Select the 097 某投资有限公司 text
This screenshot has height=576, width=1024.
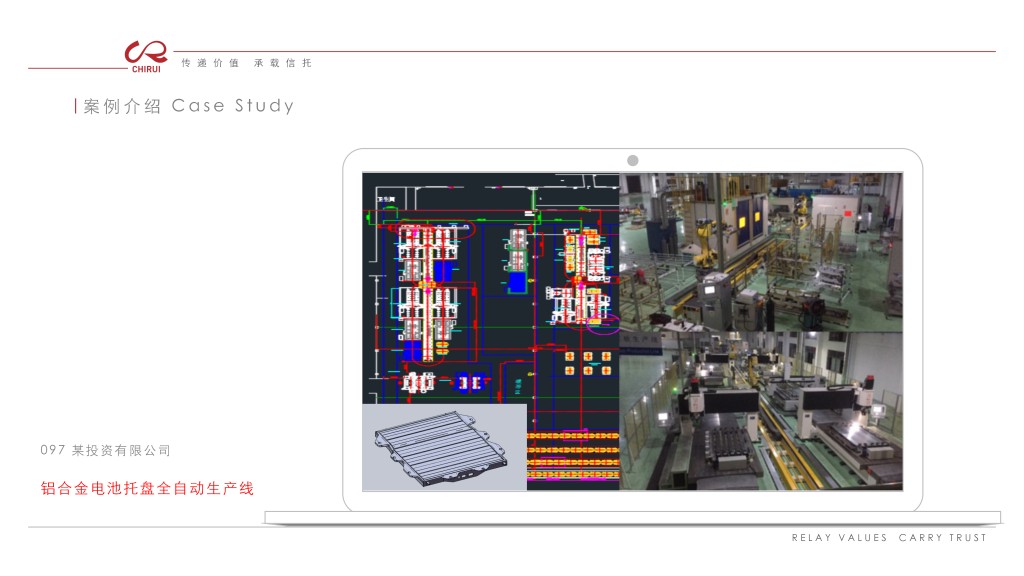(106, 451)
